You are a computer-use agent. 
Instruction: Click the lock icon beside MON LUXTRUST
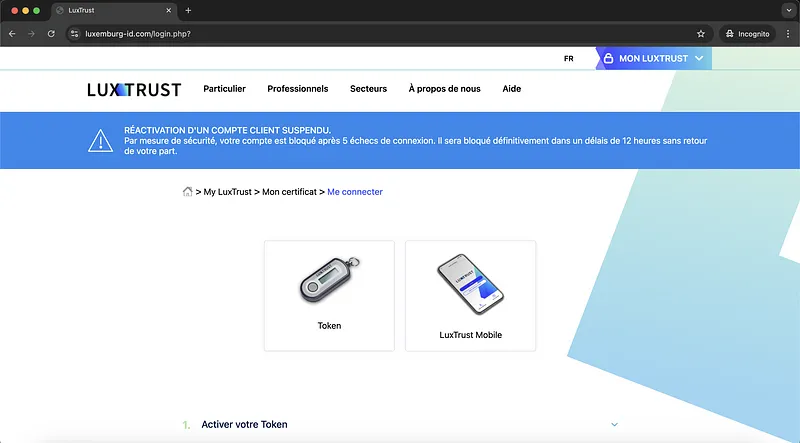[x=608, y=59]
